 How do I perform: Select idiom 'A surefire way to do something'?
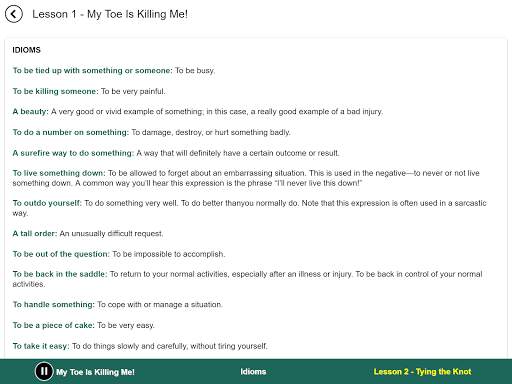pos(73,153)
